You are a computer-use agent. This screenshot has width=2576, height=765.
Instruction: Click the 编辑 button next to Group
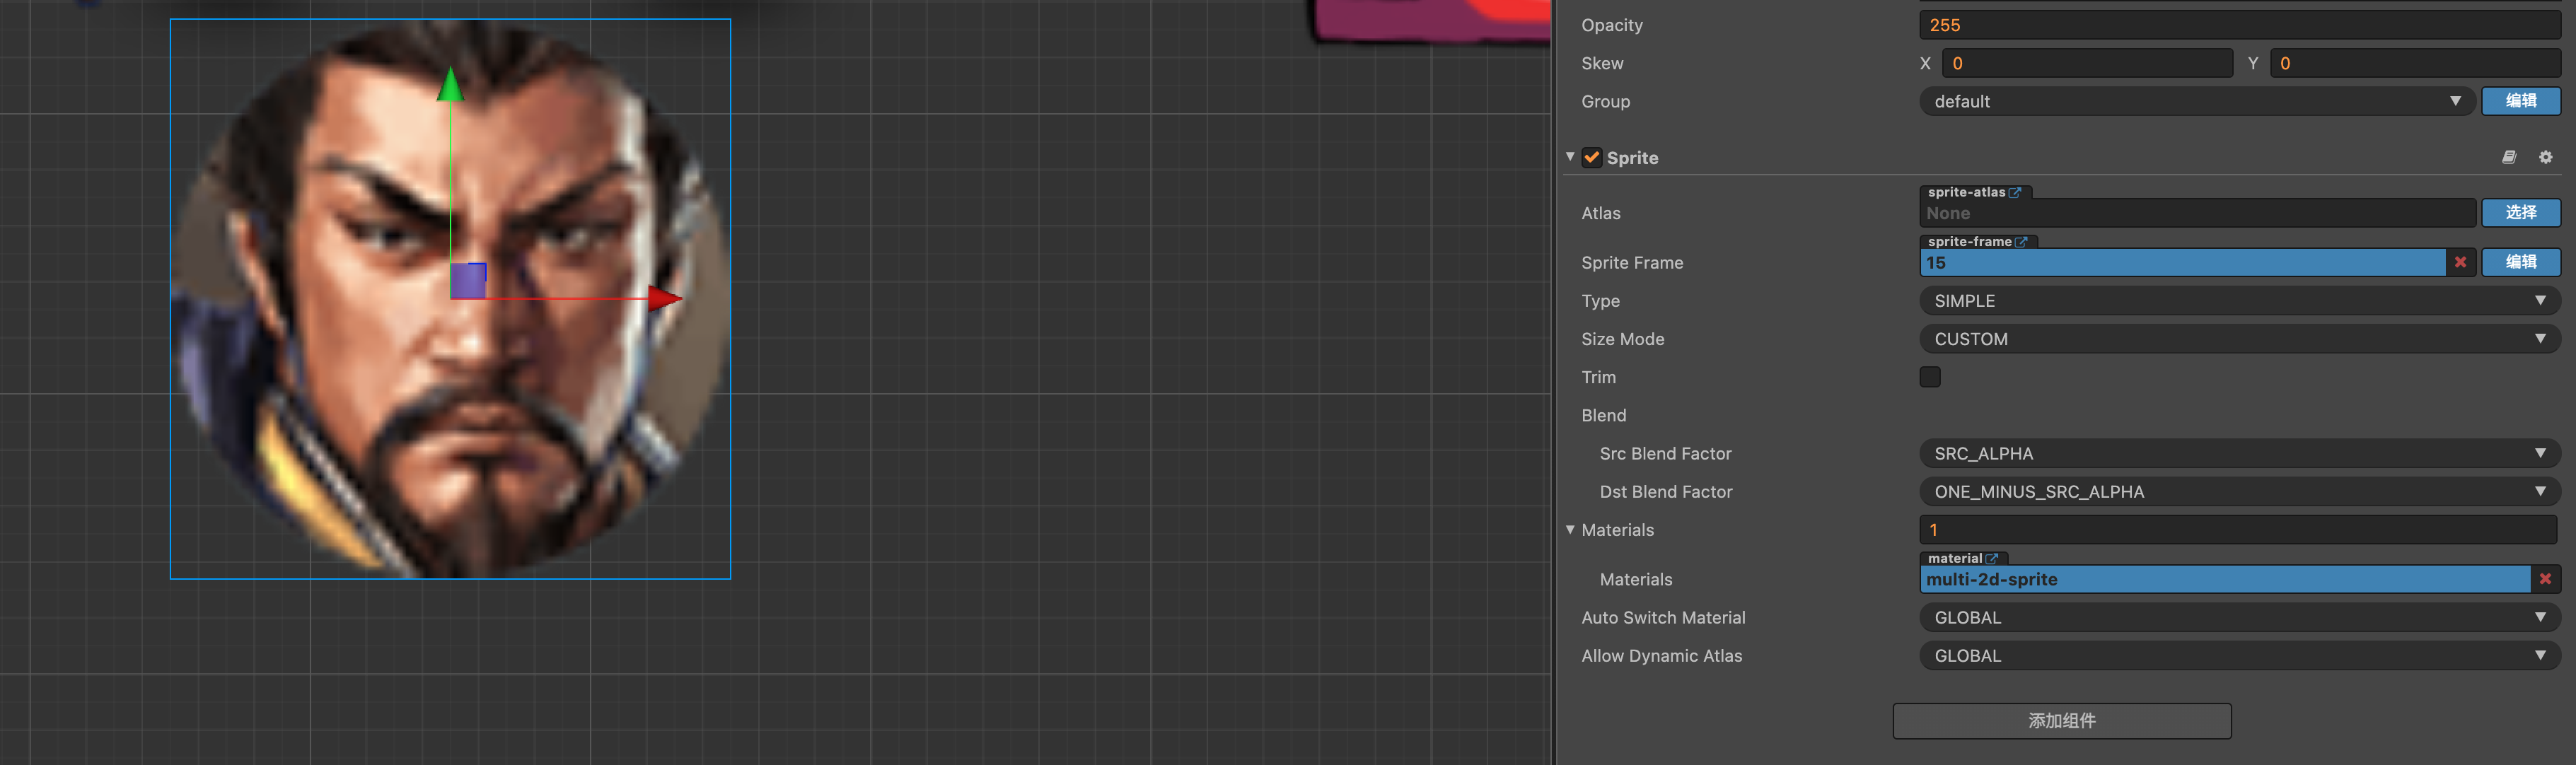coord(2520,101)
